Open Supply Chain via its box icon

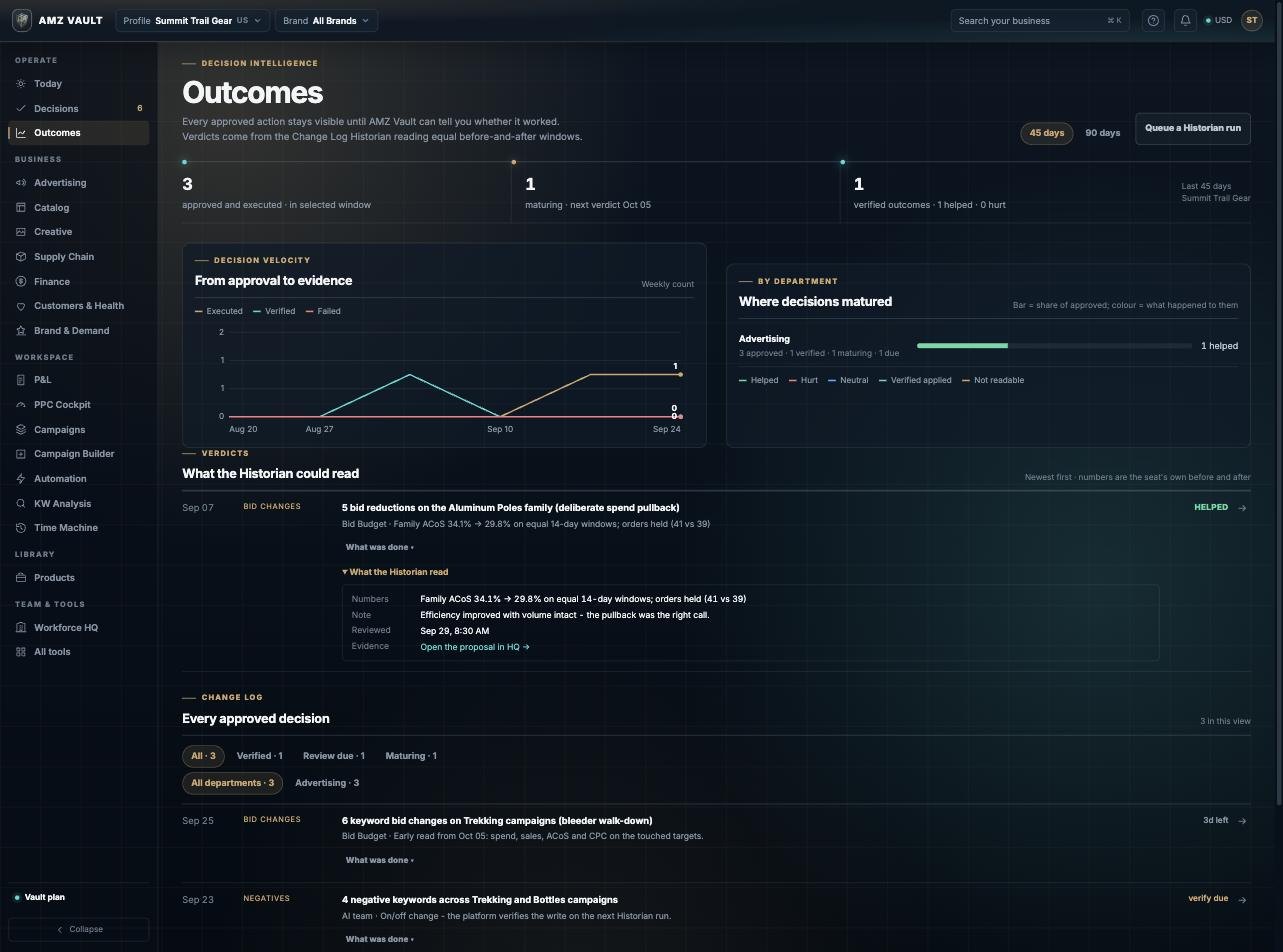(x=21, y=257)
